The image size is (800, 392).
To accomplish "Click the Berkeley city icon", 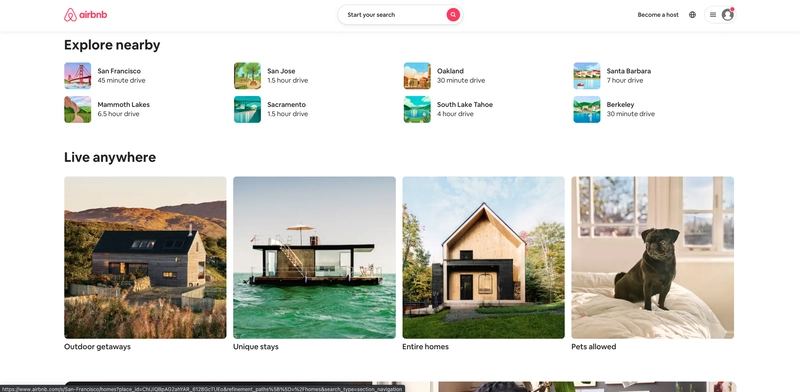I will (x=587, y=109).
